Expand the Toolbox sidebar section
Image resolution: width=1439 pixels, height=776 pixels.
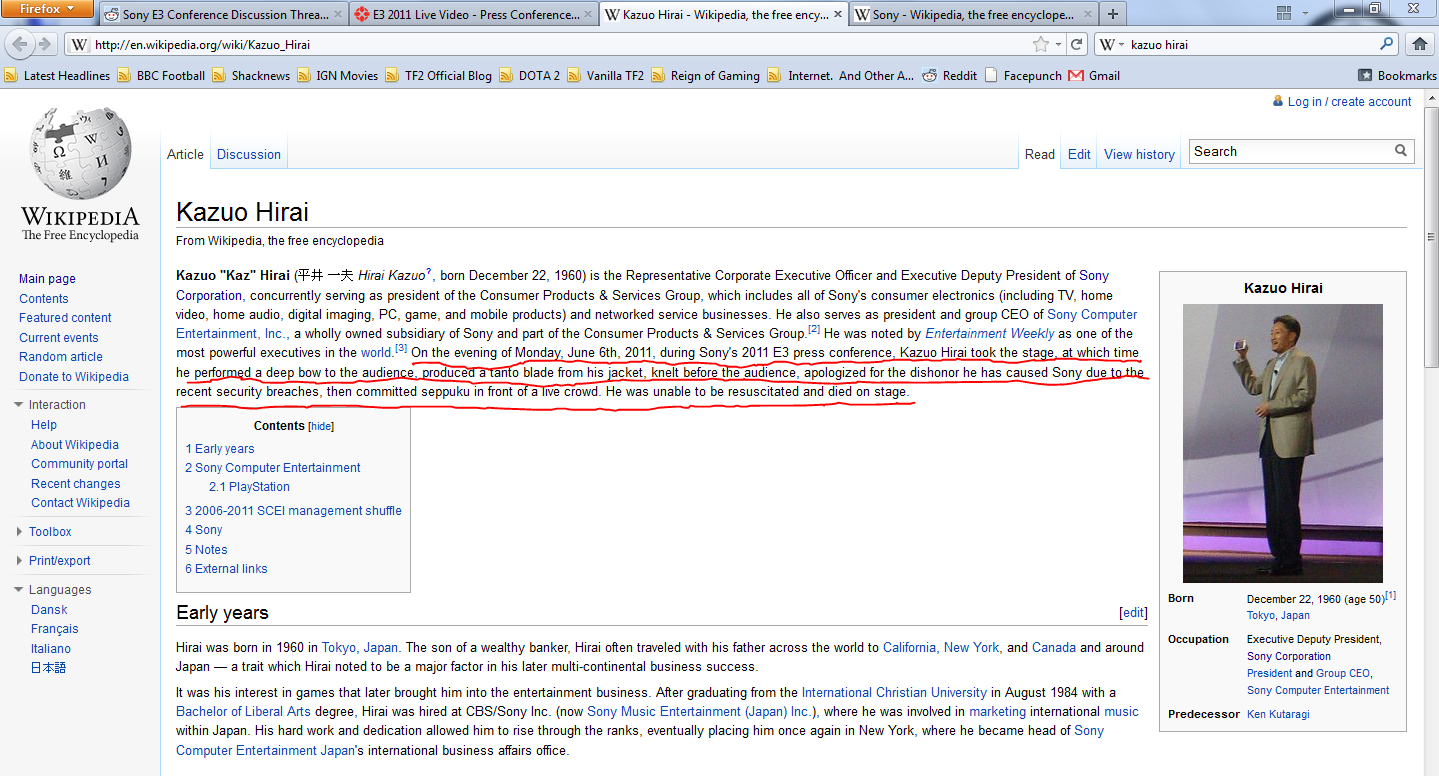[x=19, y=532]
